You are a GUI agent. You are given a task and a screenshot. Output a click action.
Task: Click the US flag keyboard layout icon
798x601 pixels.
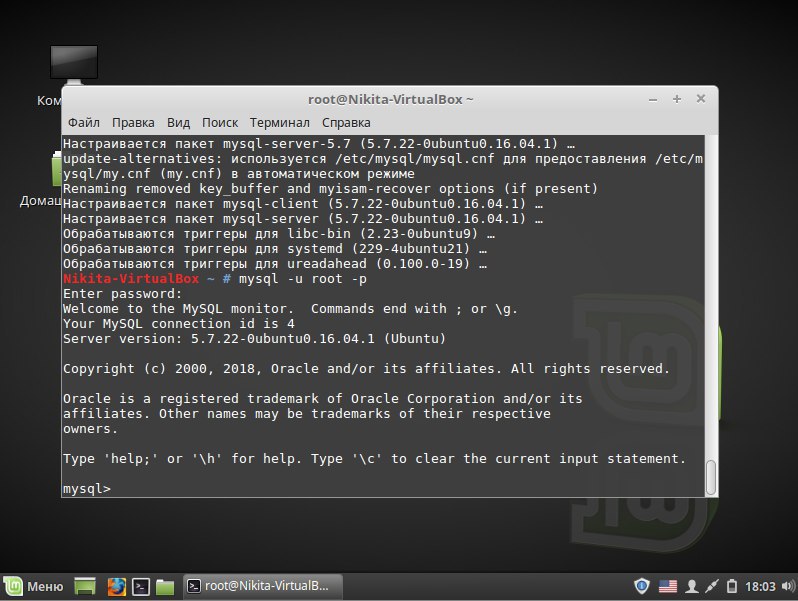point(668,587)
